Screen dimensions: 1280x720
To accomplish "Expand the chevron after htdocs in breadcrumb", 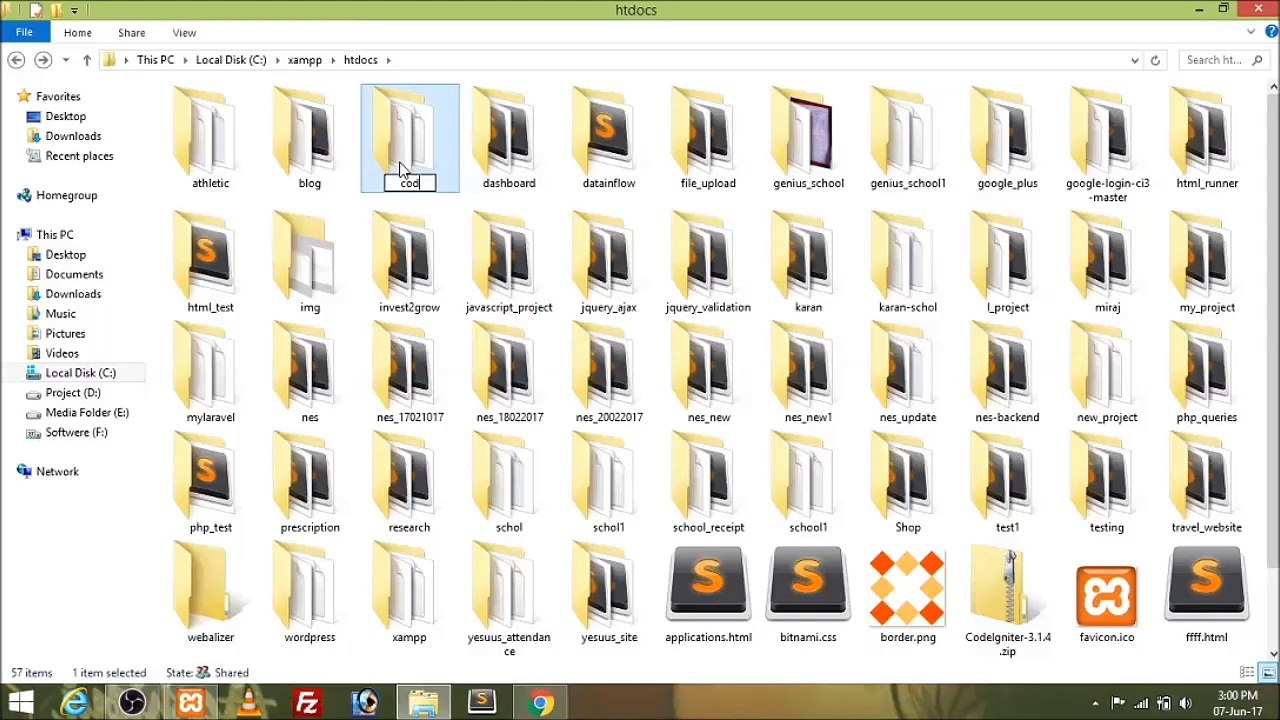I will click(389, 60).
